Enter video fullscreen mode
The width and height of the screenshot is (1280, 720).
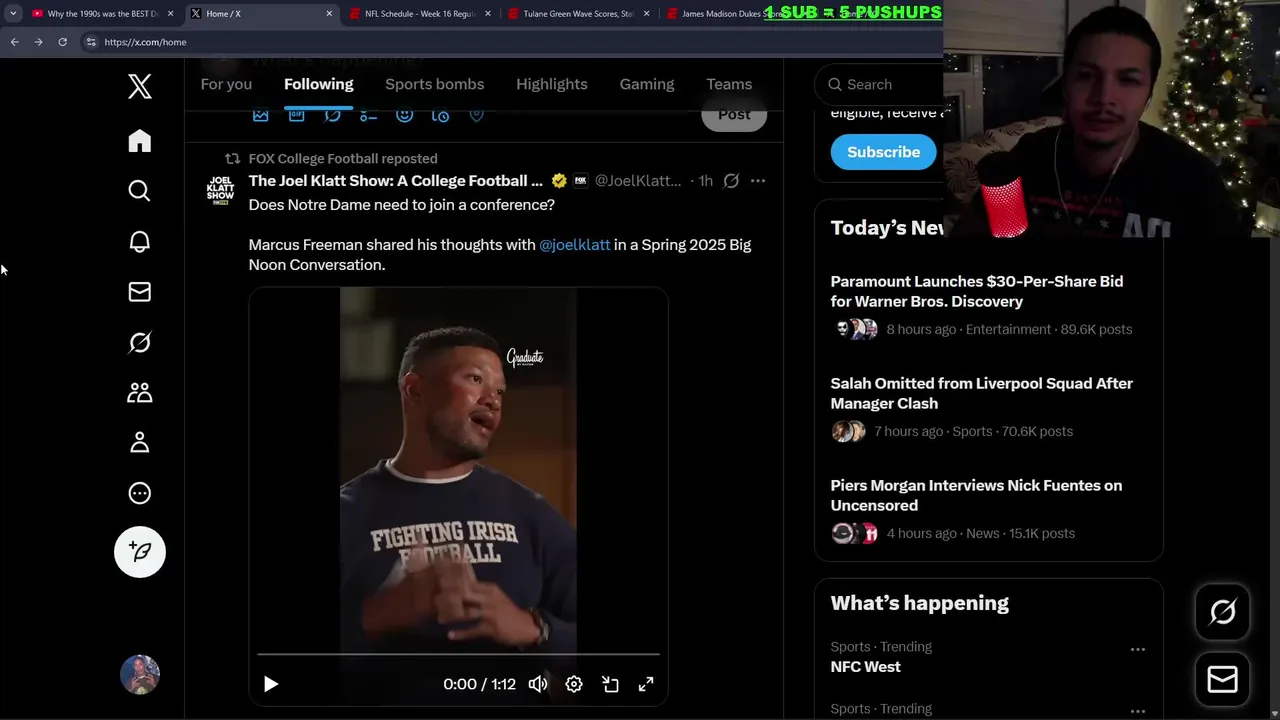click(x=646, y=684)
